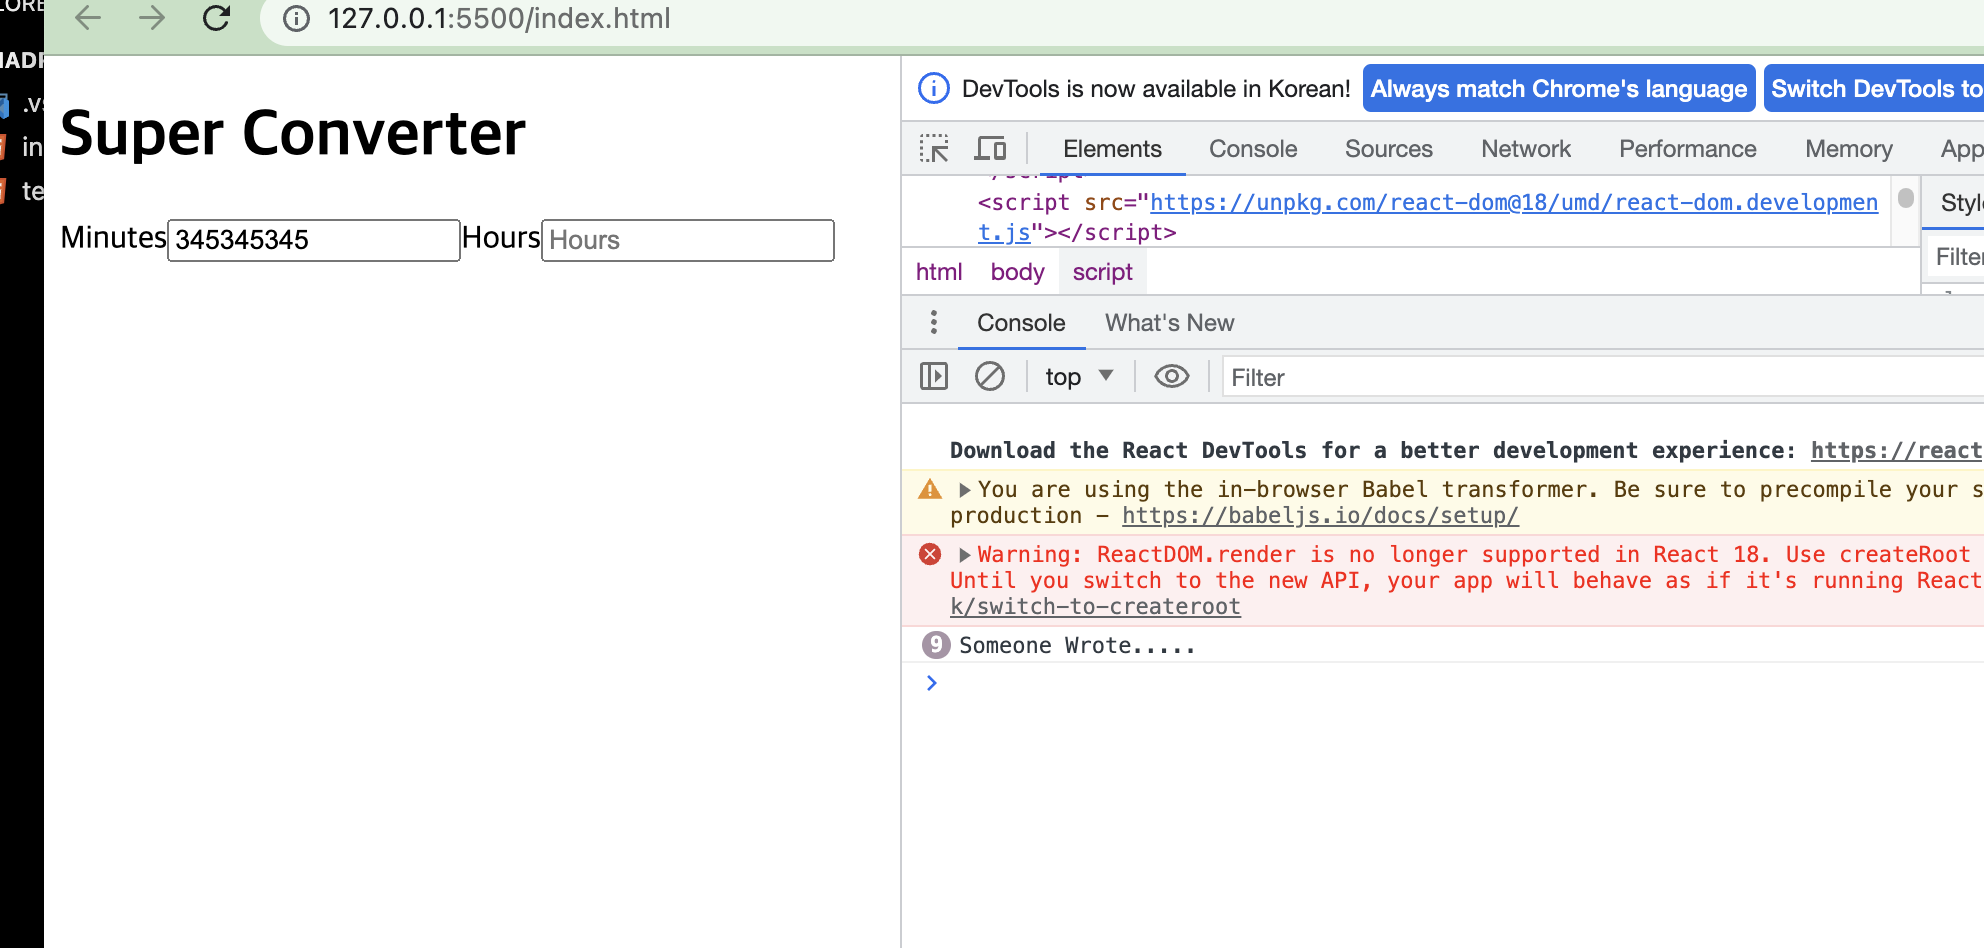1984x948 pixels.
Task: Go forward with the browser forward arrow
Action: click(152, 18)
